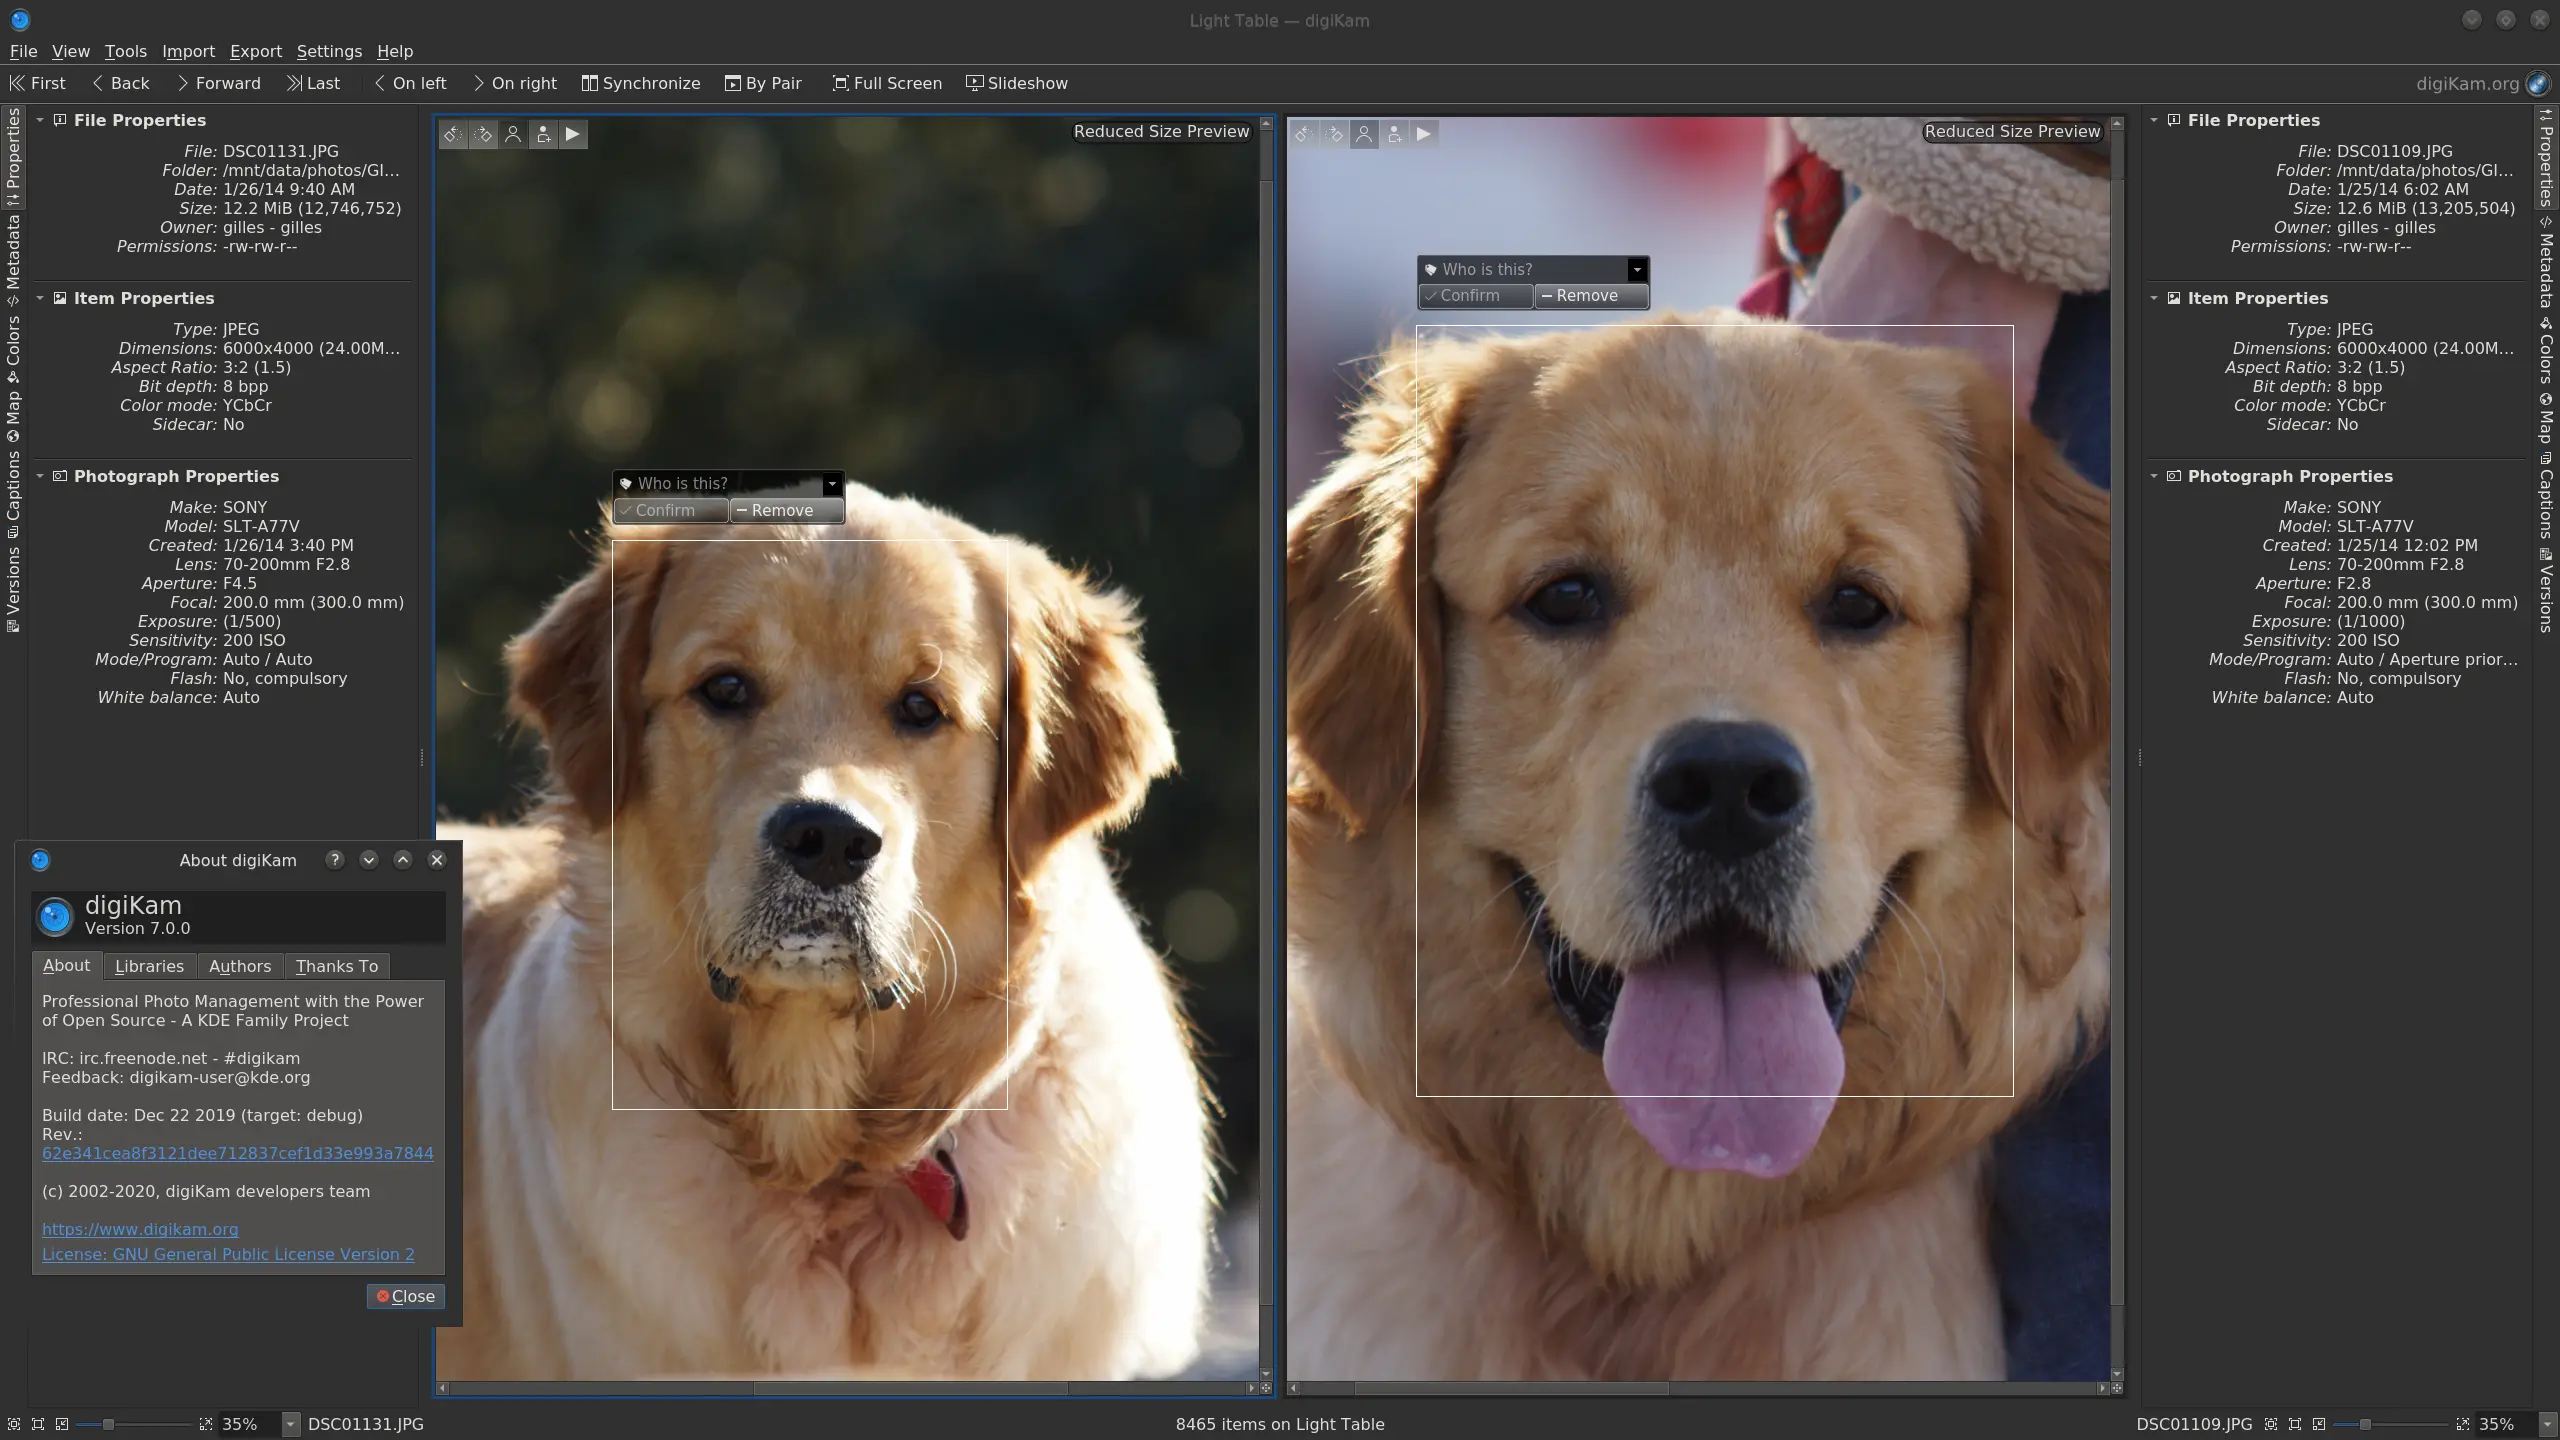The height and width of the screenshot is (1440, 2560).
Task: Switch to the Authors tab in About digiKam
Action: [239, 965]
